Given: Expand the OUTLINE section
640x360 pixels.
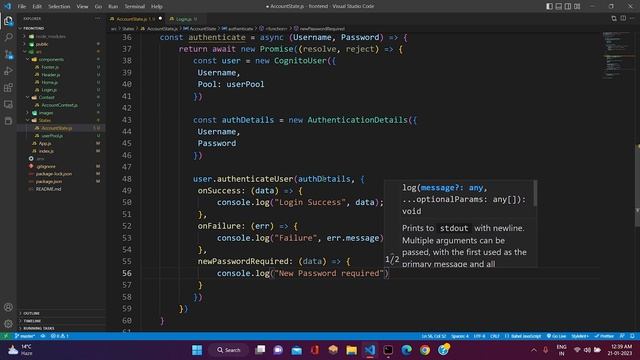Looking at the screenshot, I should [31, 313].
